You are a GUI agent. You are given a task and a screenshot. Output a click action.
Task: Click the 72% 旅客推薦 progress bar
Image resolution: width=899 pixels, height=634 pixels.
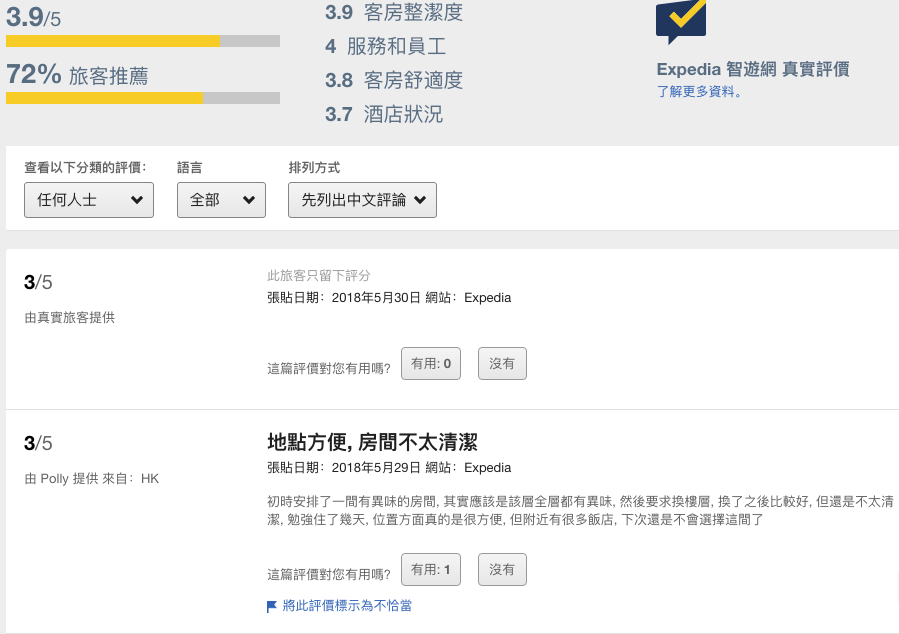[x=143, y=98]
